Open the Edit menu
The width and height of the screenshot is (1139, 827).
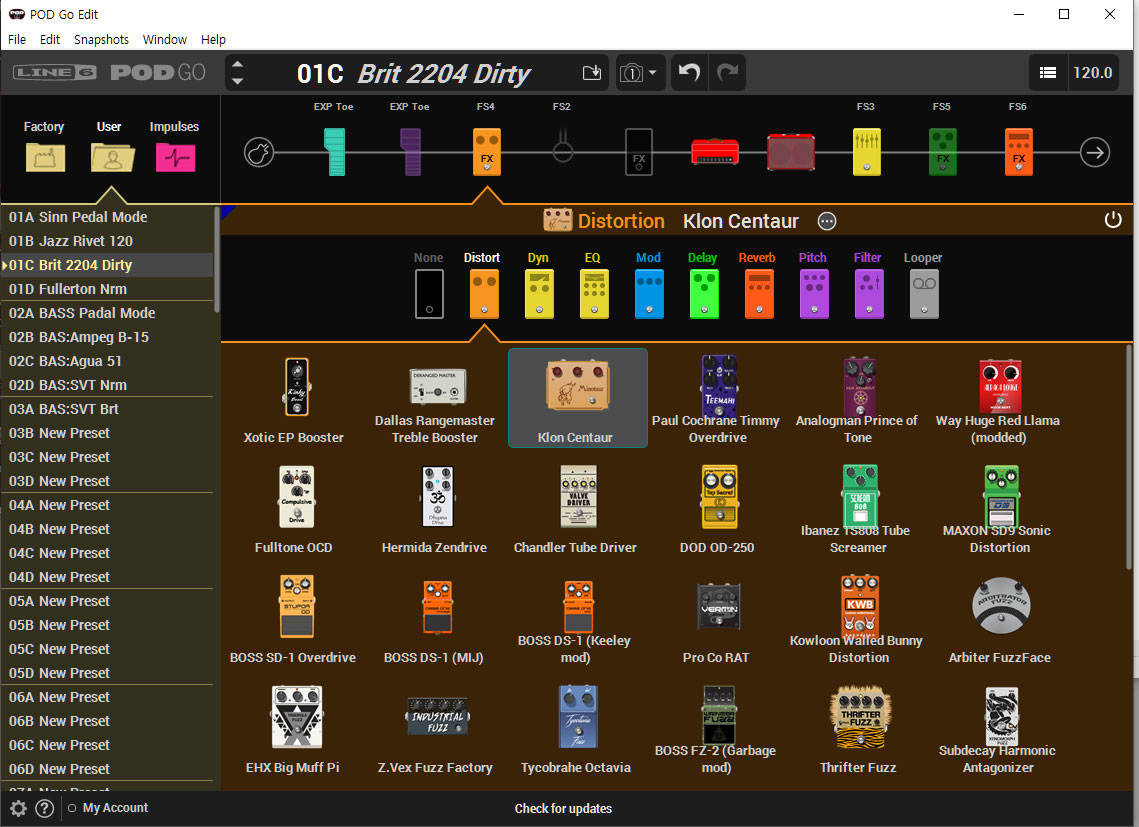49,39
